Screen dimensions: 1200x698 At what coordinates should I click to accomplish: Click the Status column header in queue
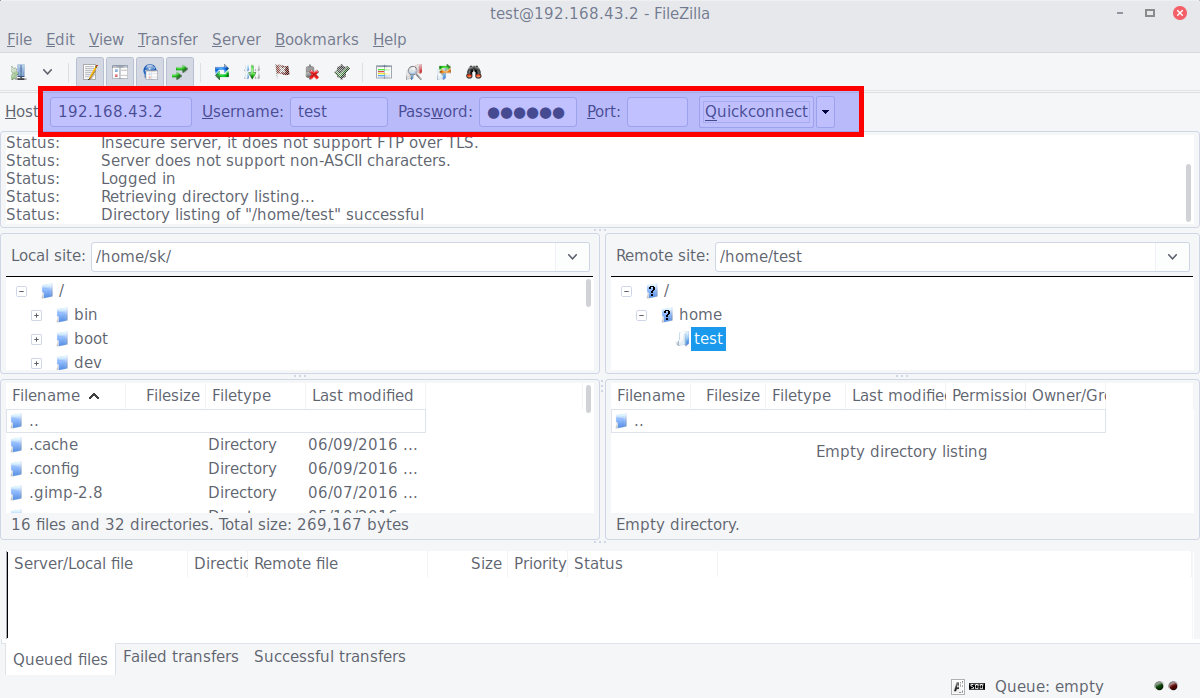643,564
